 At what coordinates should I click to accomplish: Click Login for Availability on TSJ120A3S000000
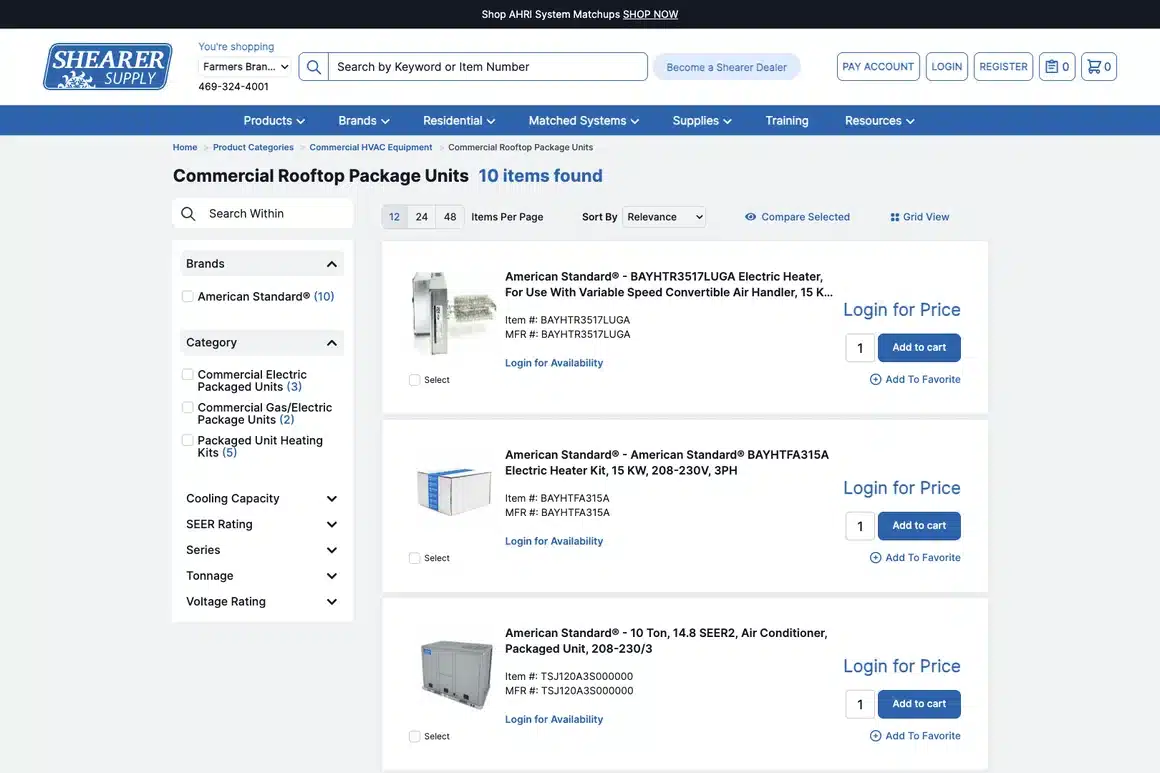click(554, 720)
